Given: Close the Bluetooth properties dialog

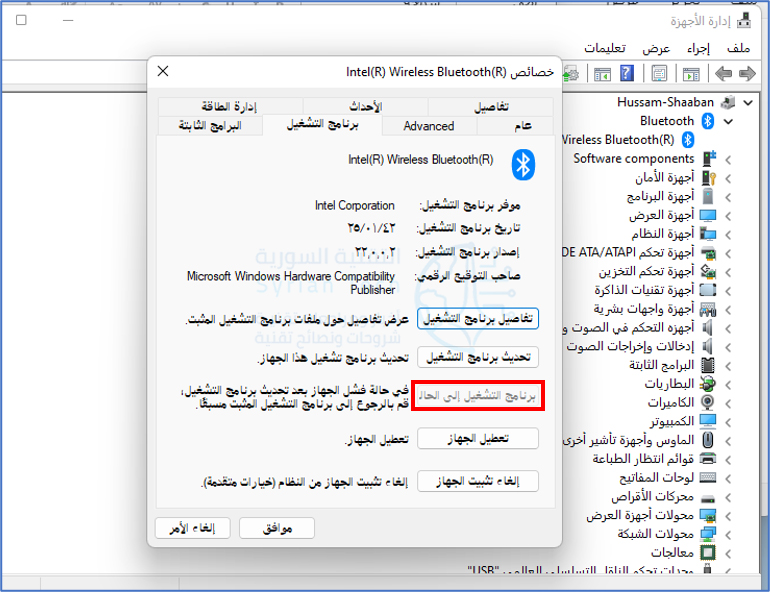Looking at the screenshot, I should tap(163, 71).
